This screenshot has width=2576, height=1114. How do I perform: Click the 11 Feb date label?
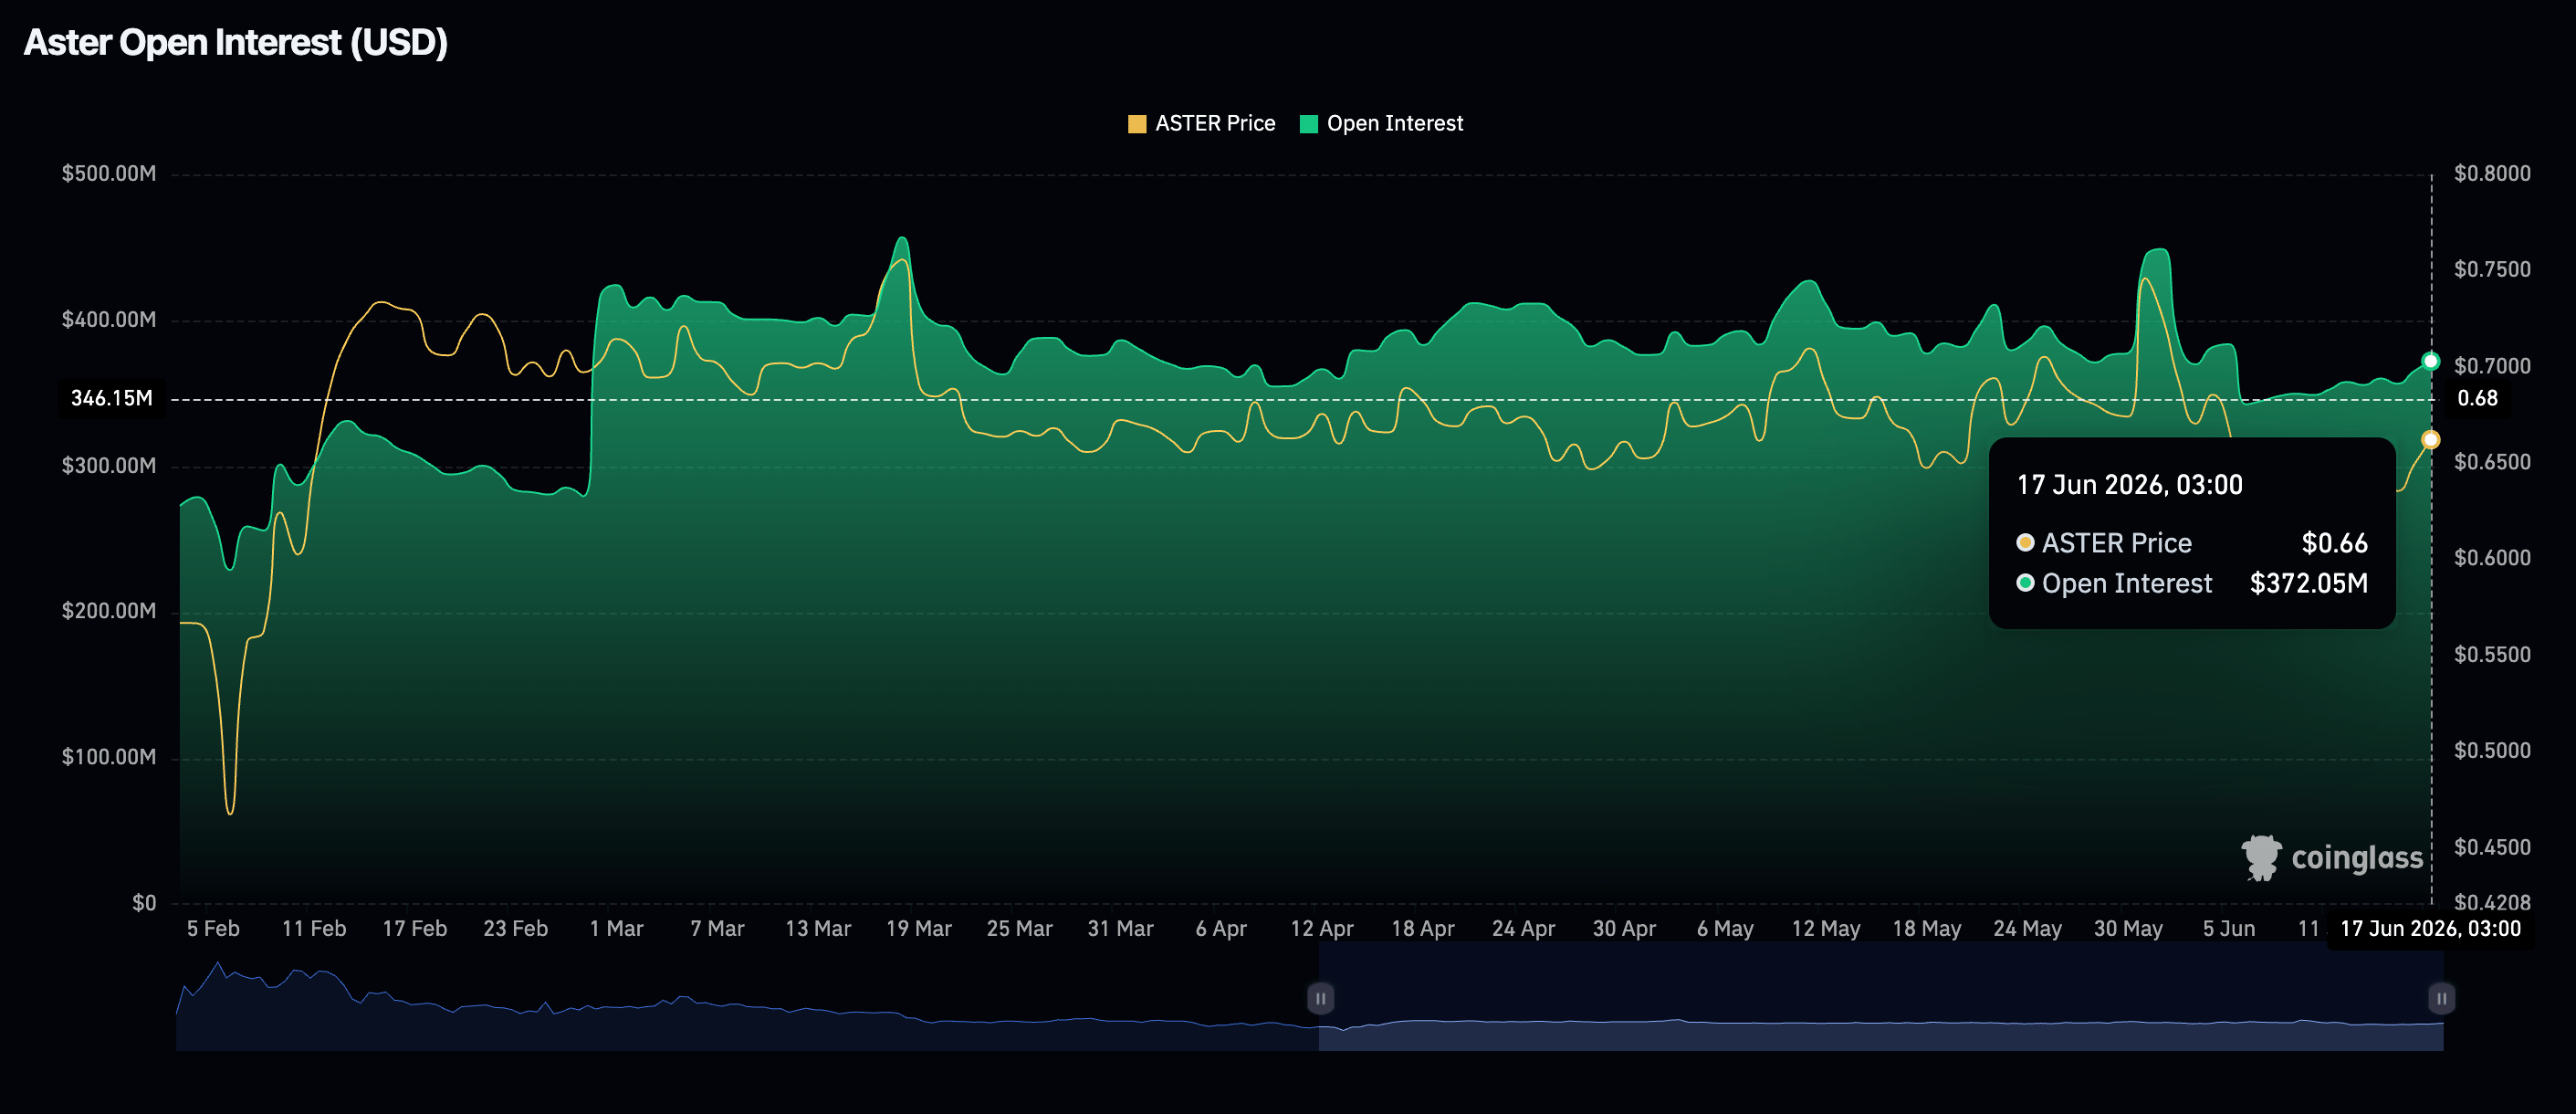[x=314, y=929]
